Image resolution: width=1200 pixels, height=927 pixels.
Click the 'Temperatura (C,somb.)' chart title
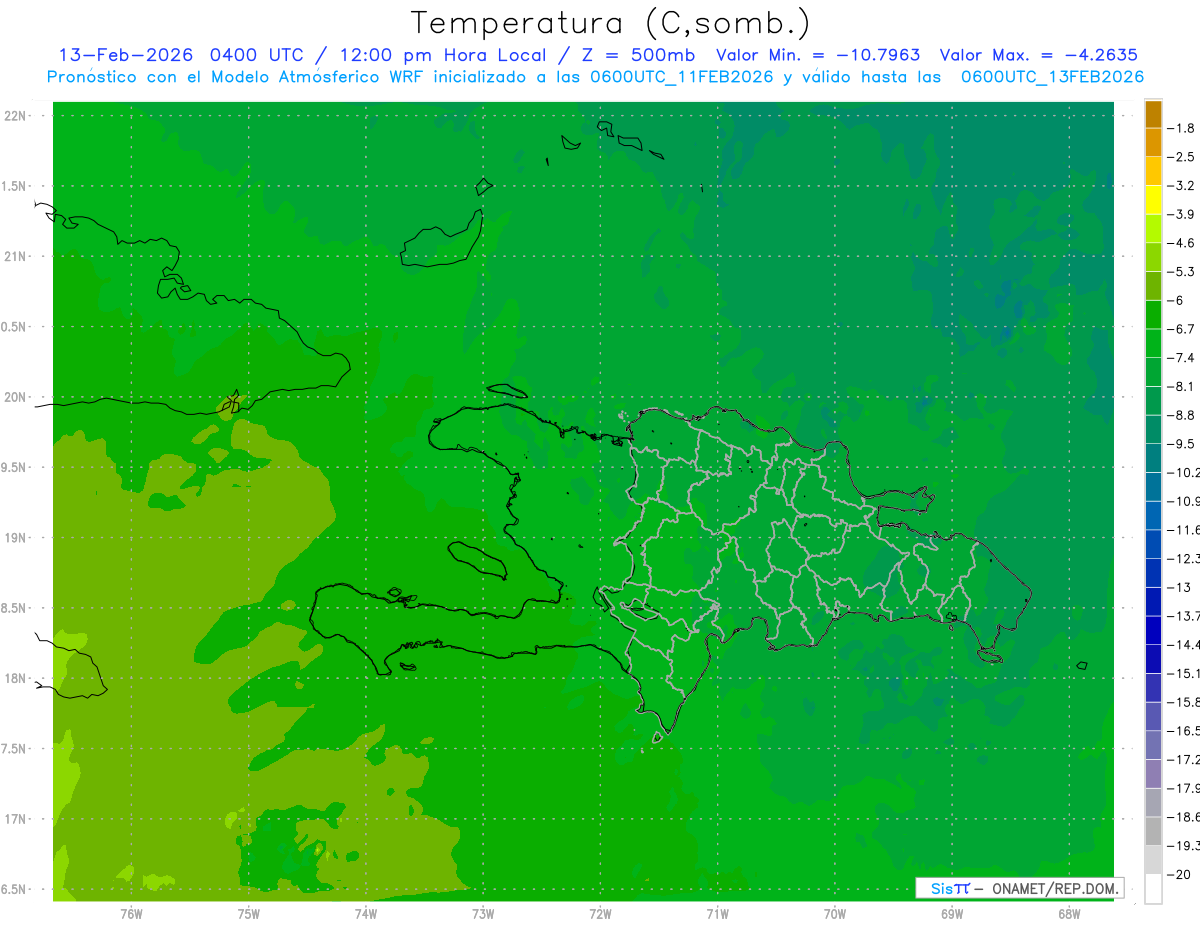[611, 23]
